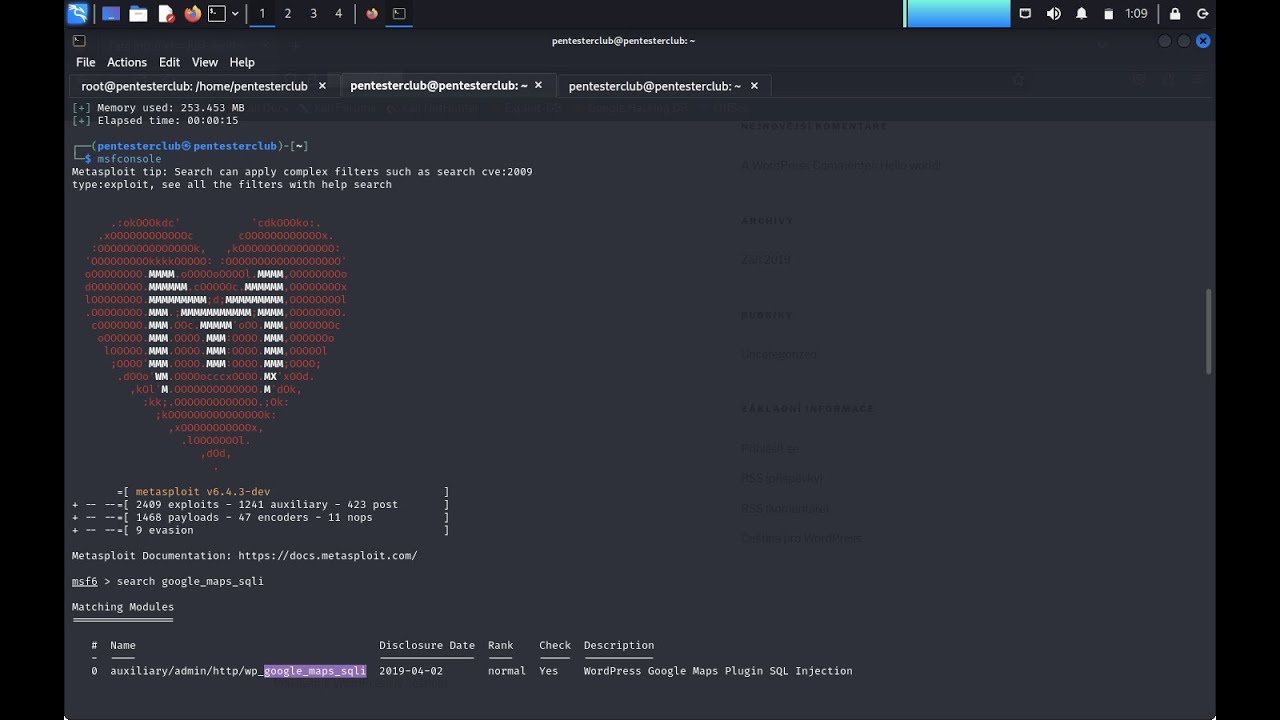
Task: Switch to workspace 1
Action: pos(262,13)
